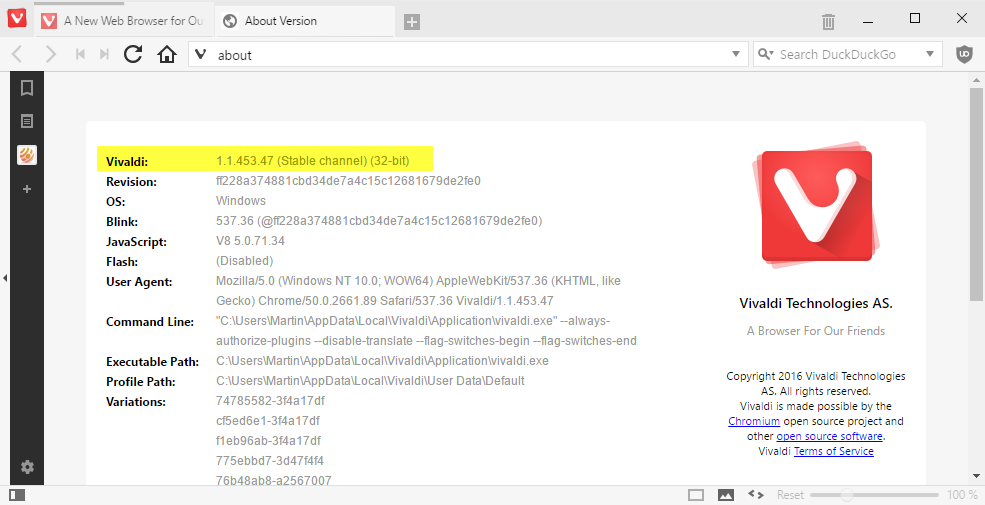Image resolution: width=985 pixels, height=505 pixels.
Task: Switch to the A New Web Browser tab
Action: point(123,21)
